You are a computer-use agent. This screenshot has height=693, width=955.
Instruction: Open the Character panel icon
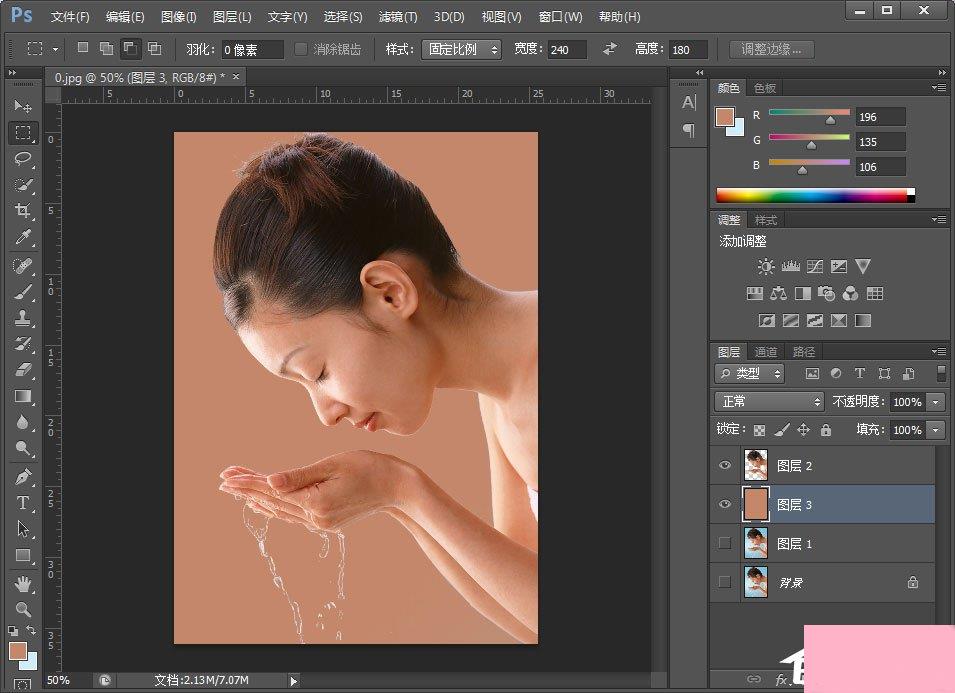click(689, 102)
